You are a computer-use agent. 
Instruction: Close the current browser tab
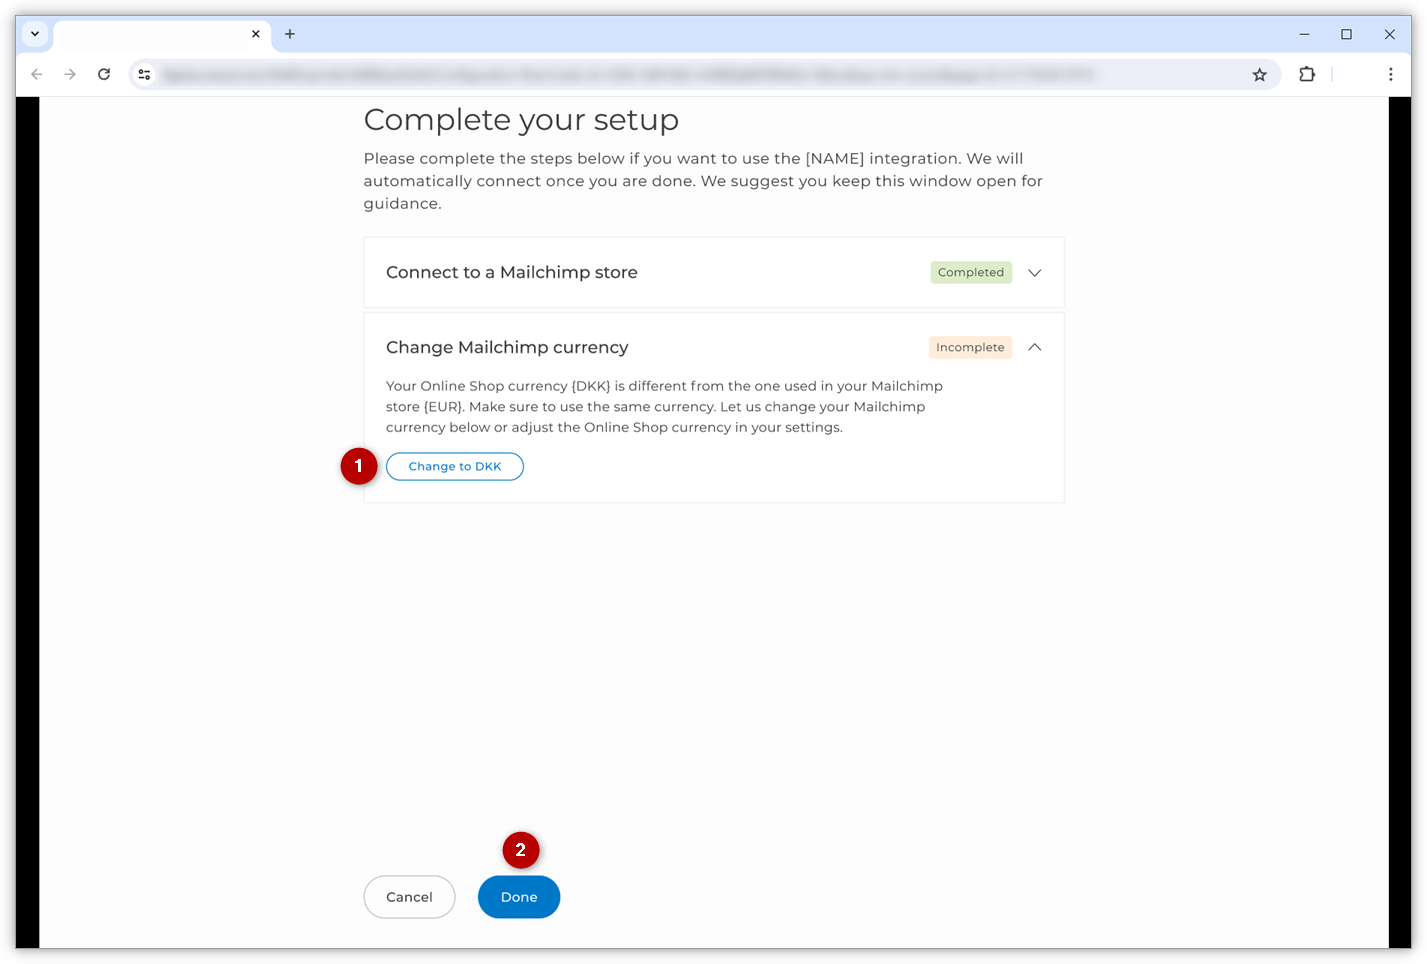(x=256, y=33)
